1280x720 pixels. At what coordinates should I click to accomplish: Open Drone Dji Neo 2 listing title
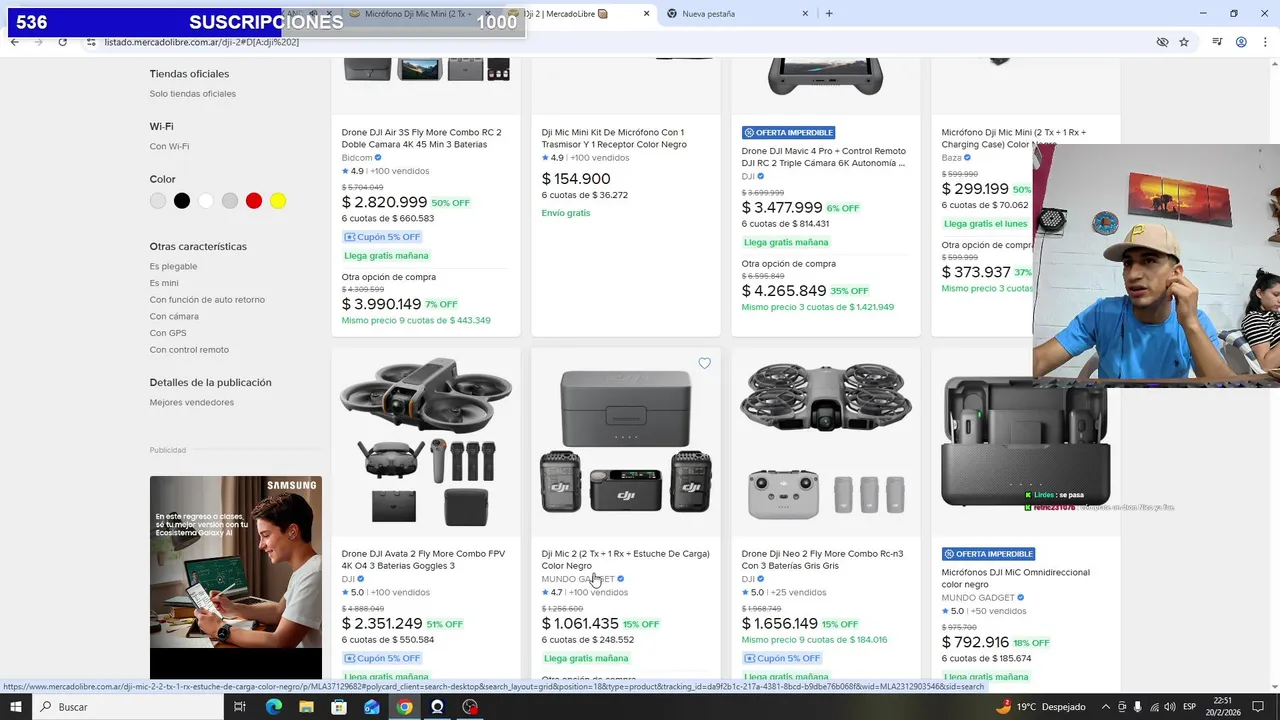click(x=822, y=559)
